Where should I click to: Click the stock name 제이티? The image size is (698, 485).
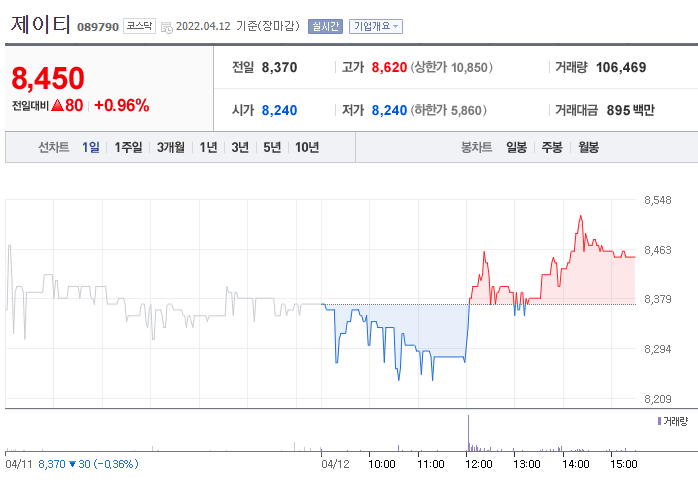(41, 24)
